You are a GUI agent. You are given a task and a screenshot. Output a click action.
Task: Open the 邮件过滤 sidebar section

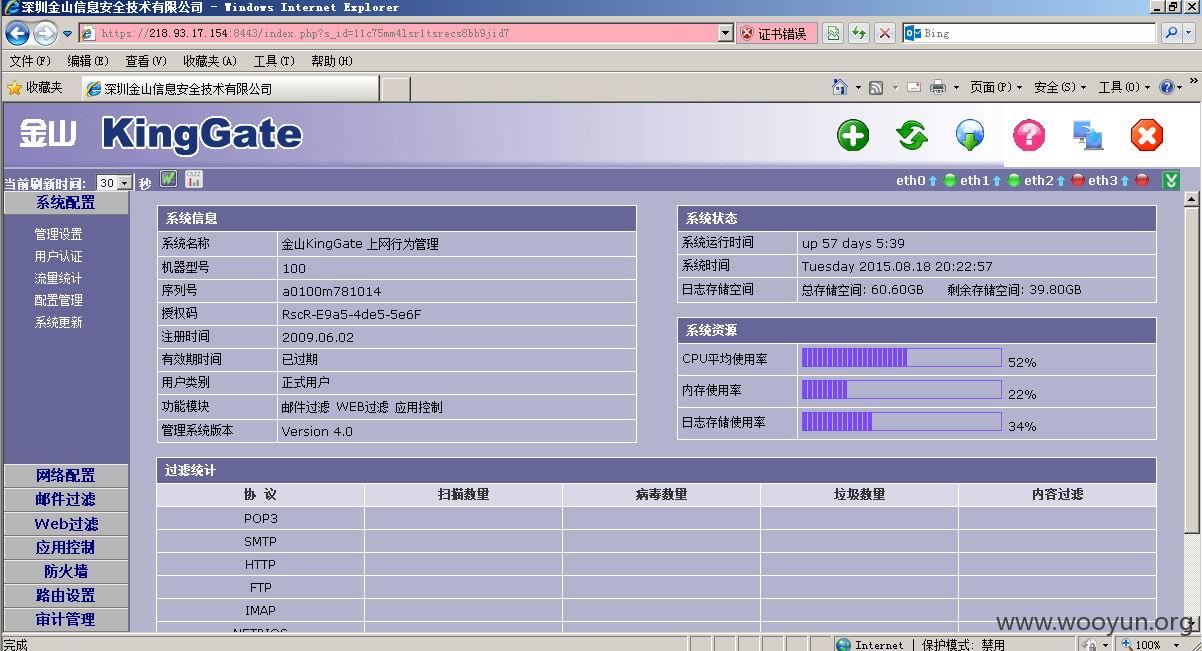tap(66, 500)
